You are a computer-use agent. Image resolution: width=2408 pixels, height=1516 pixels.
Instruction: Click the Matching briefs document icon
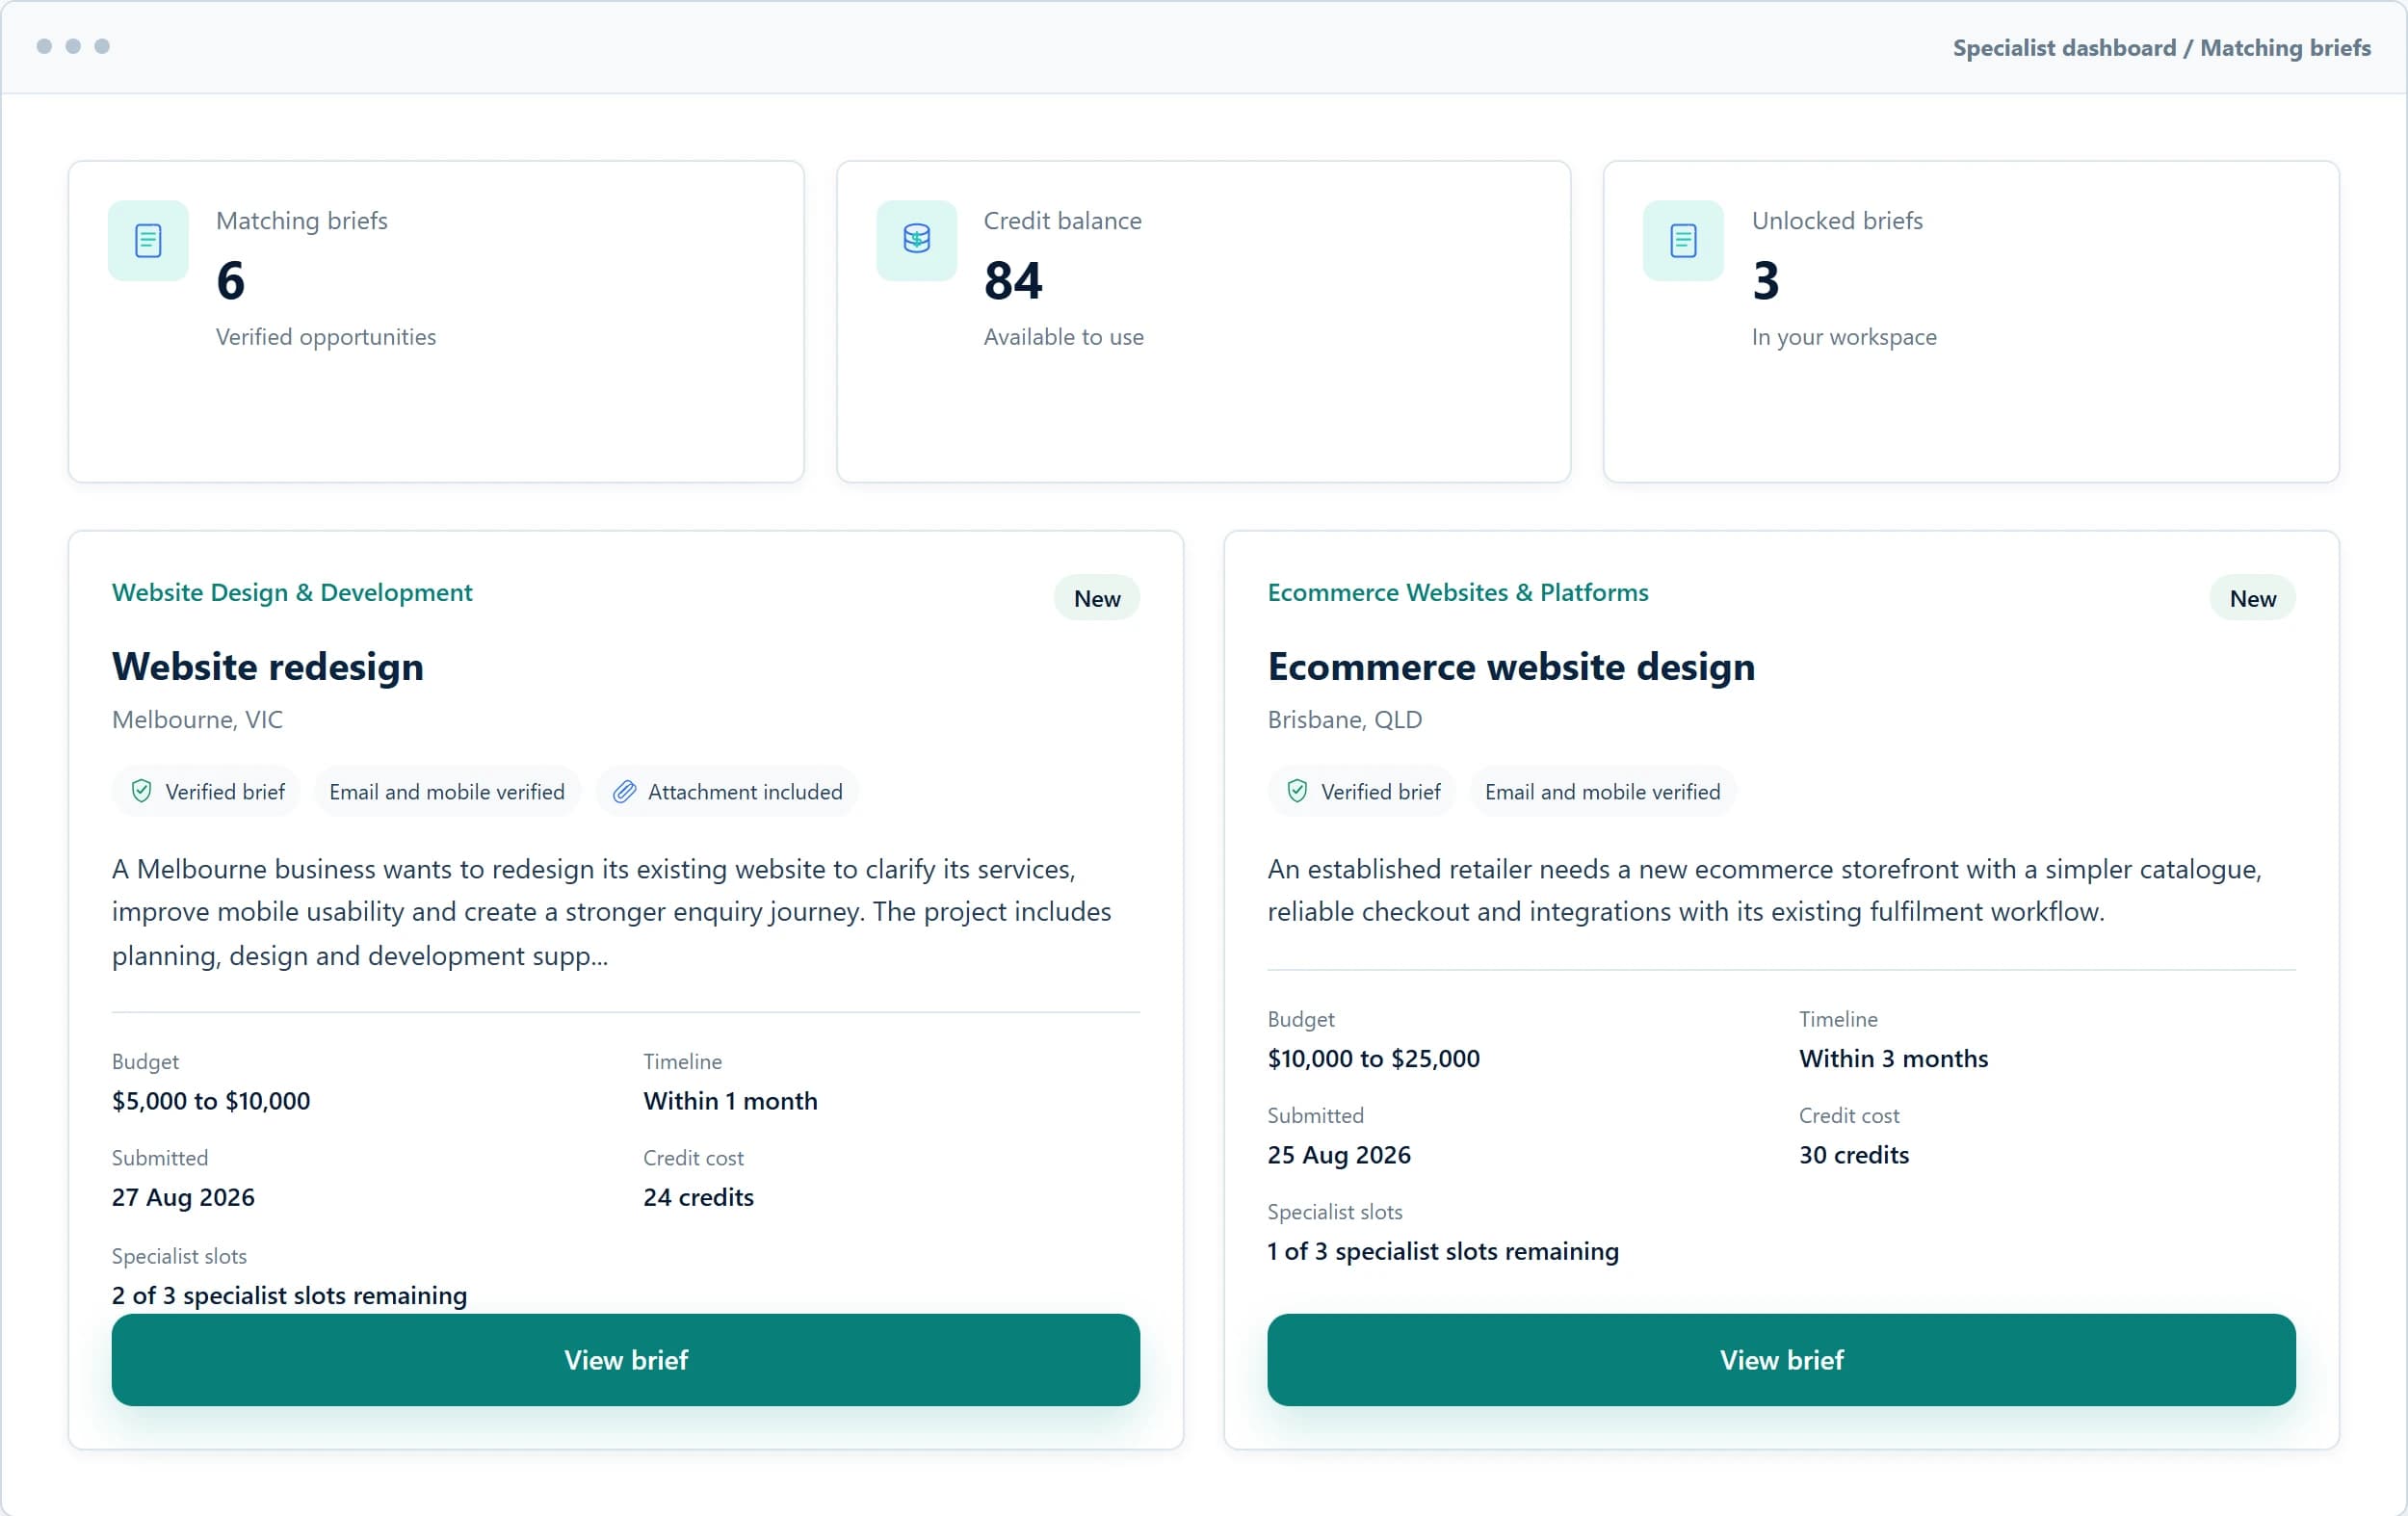(148, 240)
